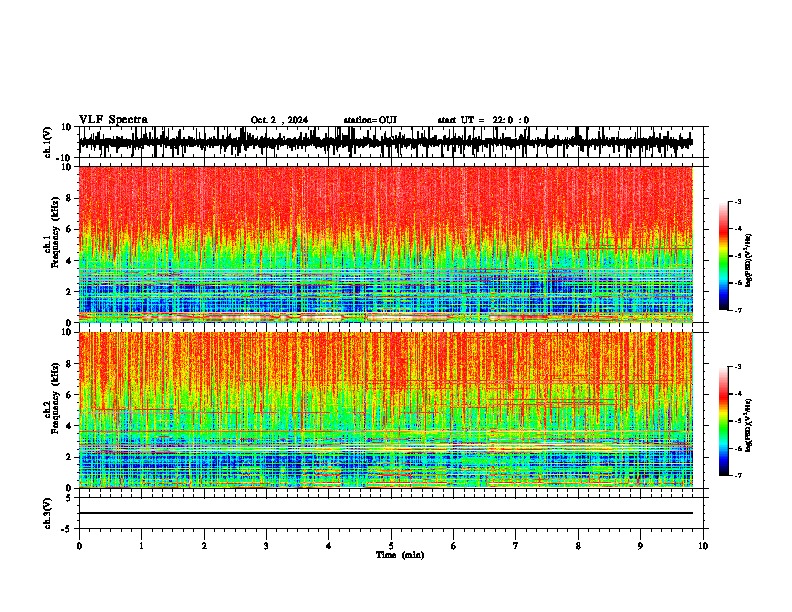Screen dimensions: 792x612
Task: Click the ch.1 spectrogram color scale bar
Action: 723,256
